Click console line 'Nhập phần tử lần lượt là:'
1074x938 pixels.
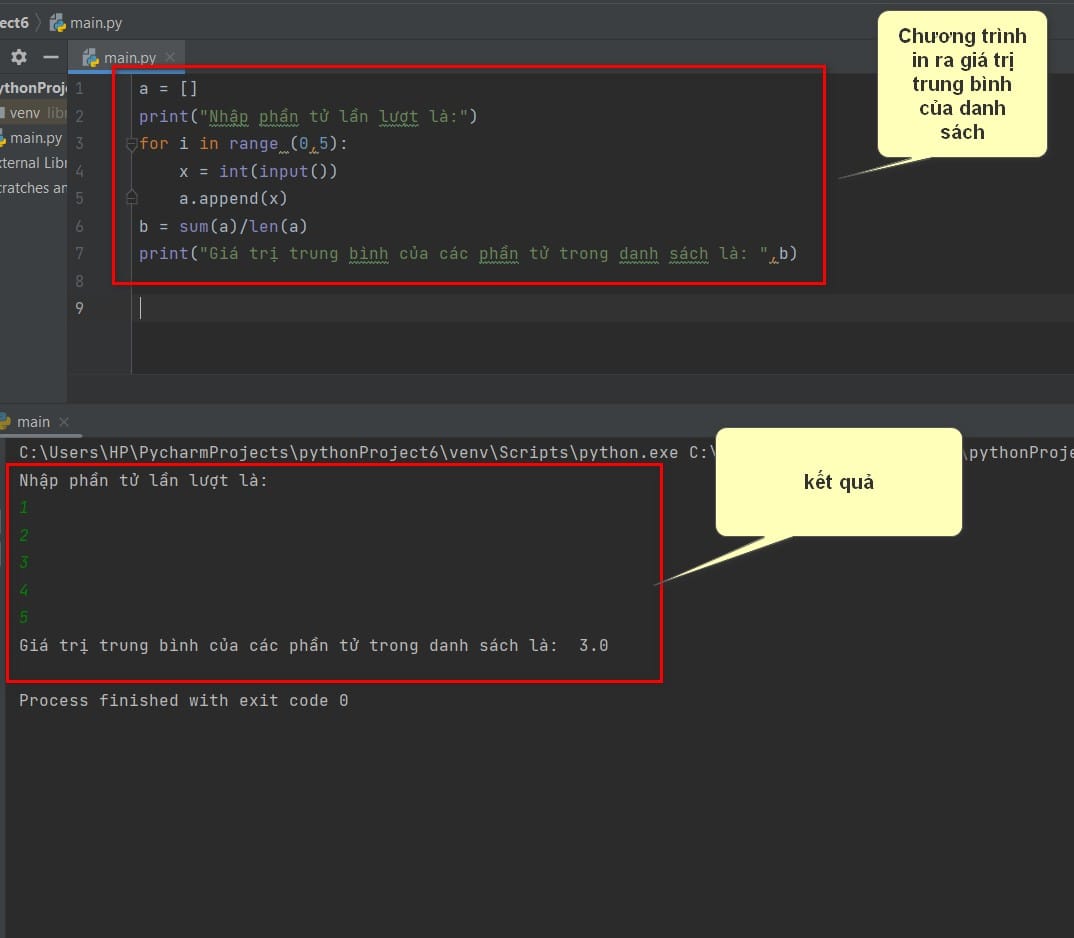point(143,480)
